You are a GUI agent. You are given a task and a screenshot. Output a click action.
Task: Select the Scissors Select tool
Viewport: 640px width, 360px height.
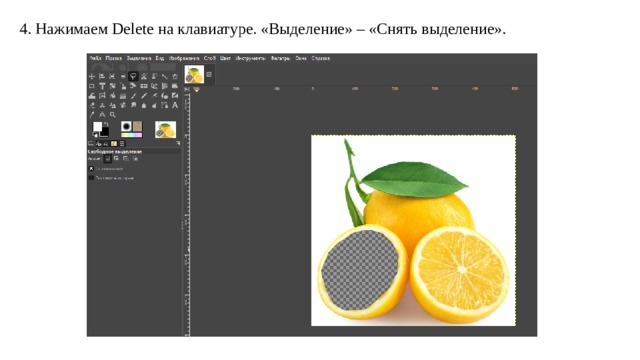144,76
